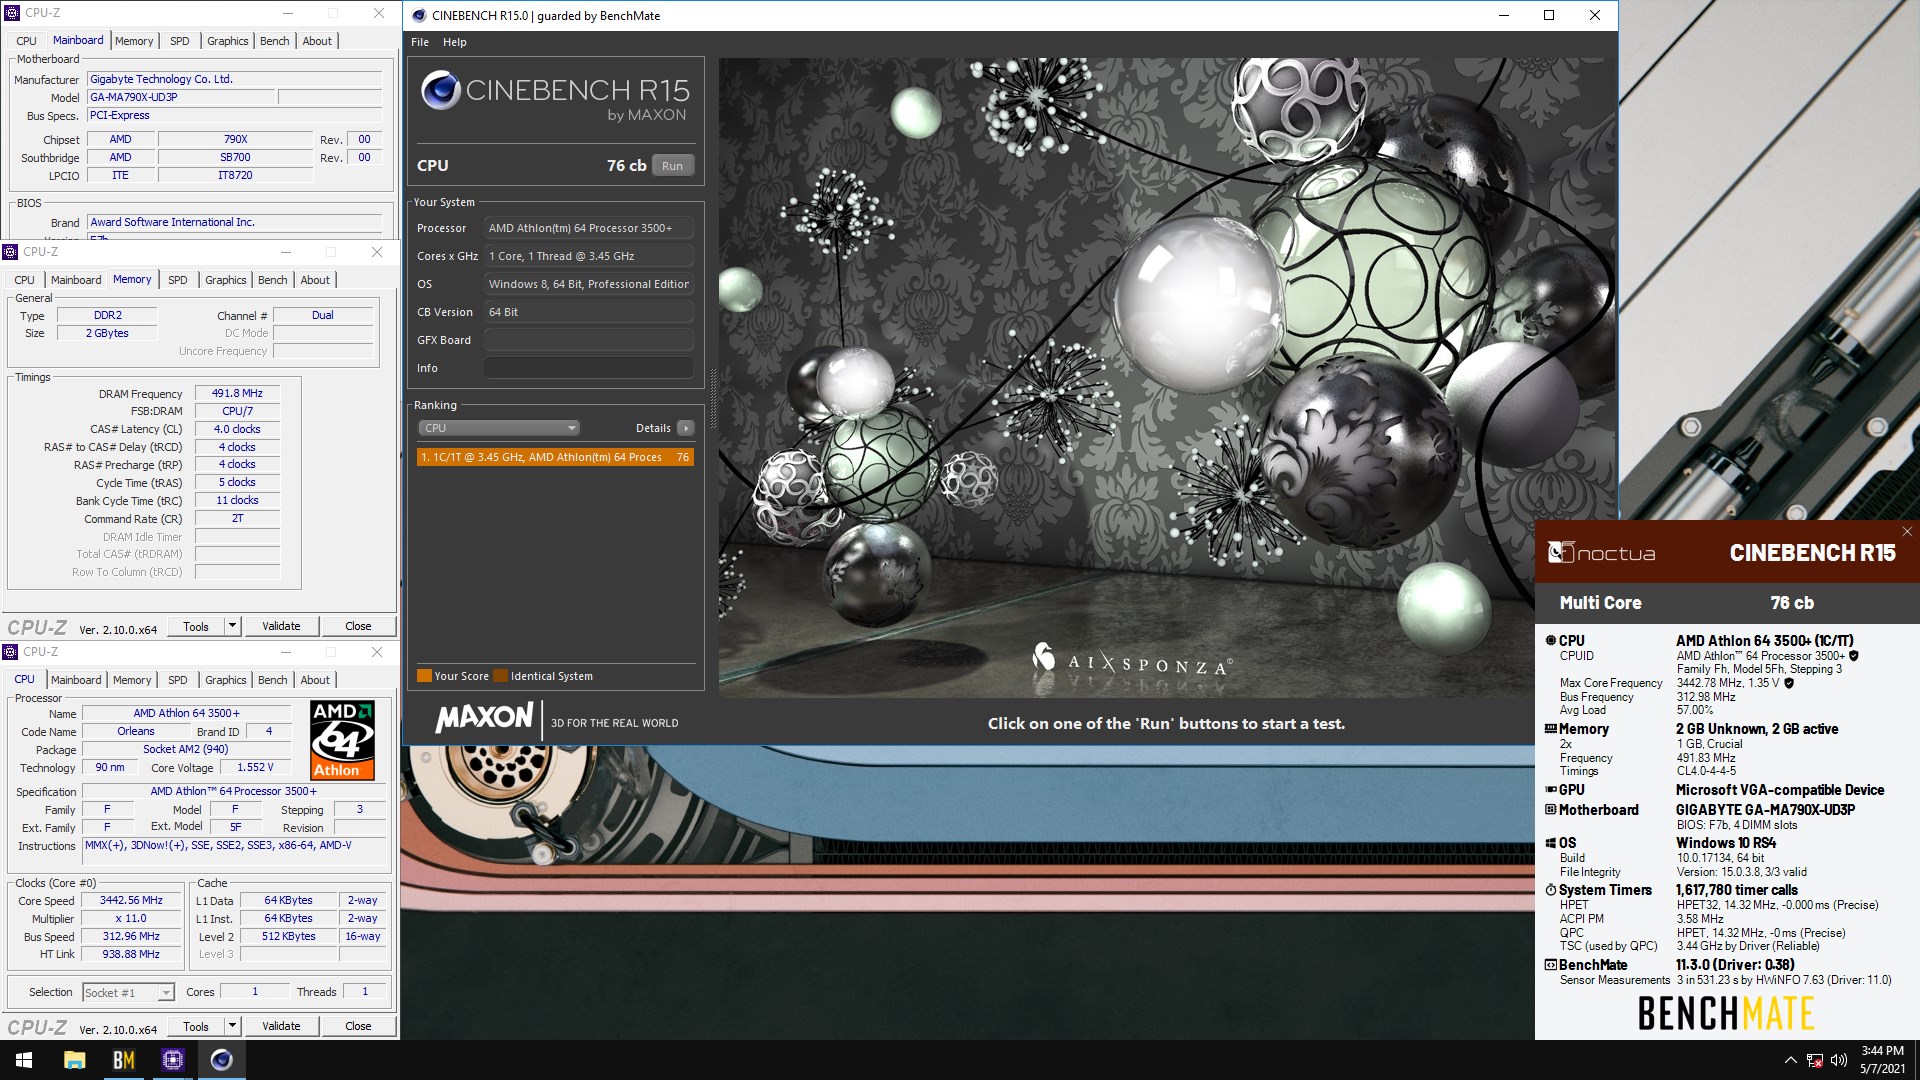The image size is (1920, 1080).
Task: Open About tab in top CPU-Z window
Action: click(317, 41)
